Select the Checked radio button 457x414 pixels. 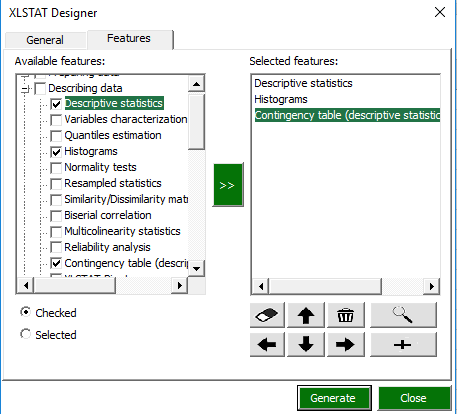coord(26,312)
